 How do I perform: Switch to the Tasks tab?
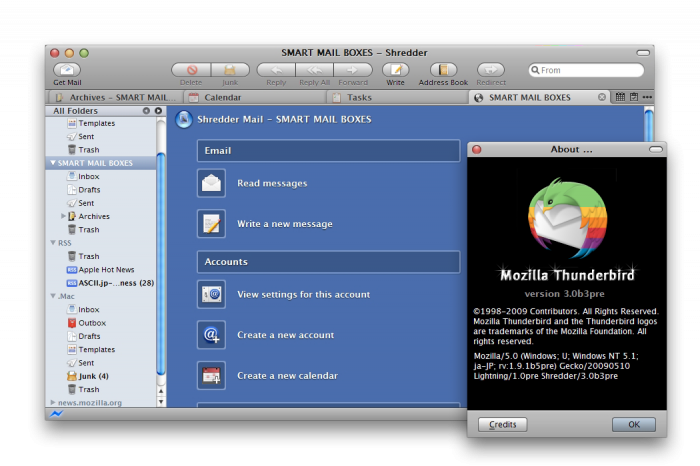tap(397, 97)
